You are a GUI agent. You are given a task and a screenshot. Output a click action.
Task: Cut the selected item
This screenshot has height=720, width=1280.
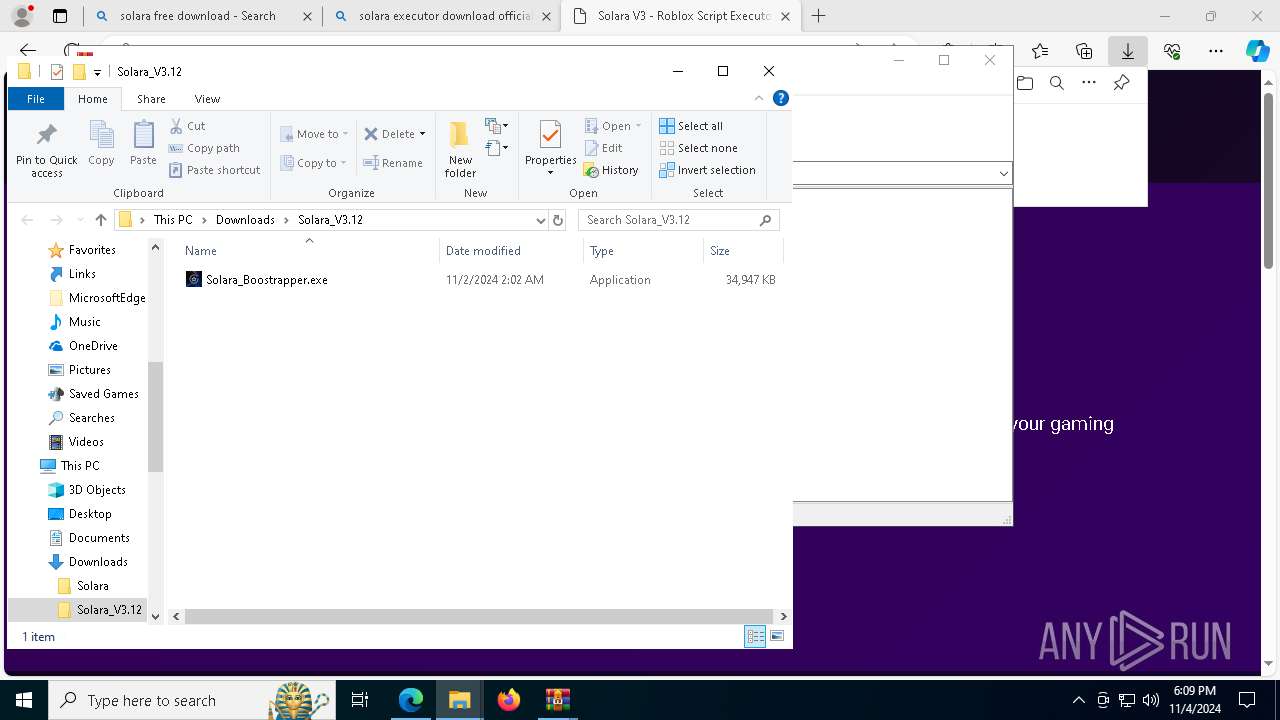click(187, 126)
